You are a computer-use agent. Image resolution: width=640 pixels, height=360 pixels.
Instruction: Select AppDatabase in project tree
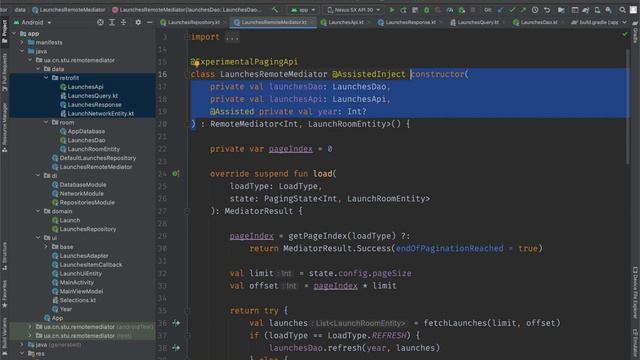[x=82, y=131]
